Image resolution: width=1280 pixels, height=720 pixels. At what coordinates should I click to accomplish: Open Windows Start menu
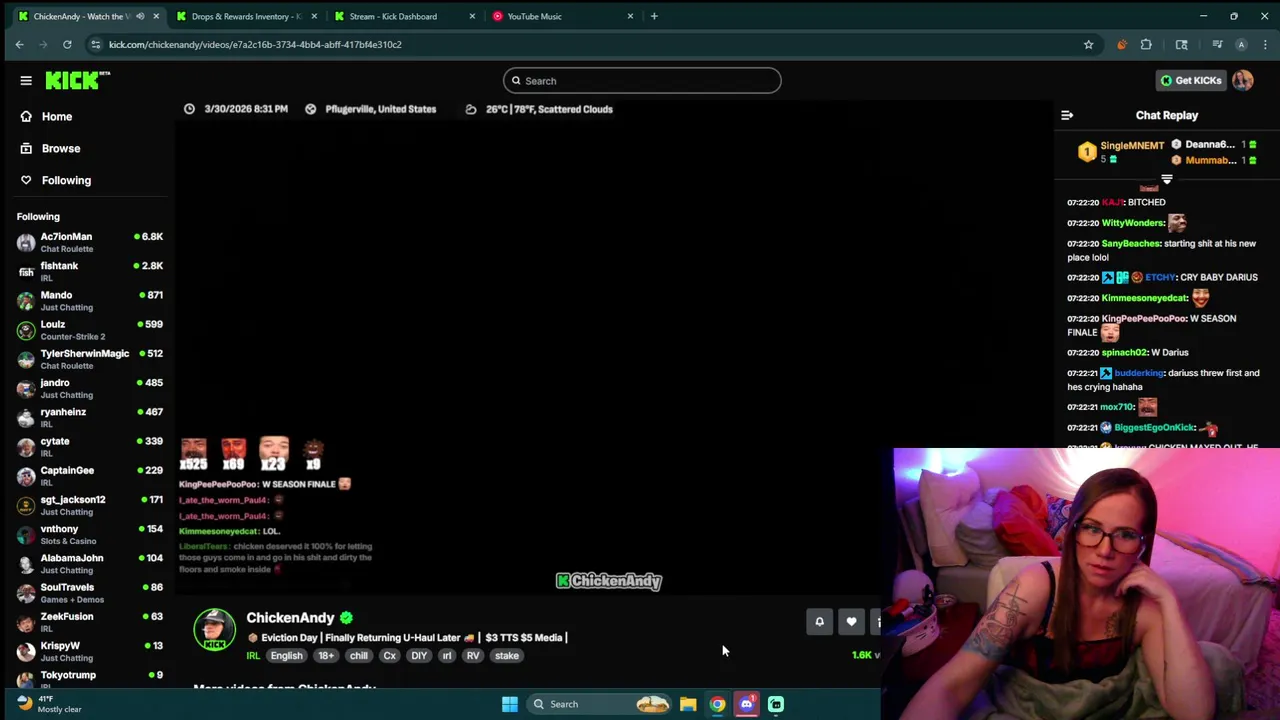[x=510, y=704]
